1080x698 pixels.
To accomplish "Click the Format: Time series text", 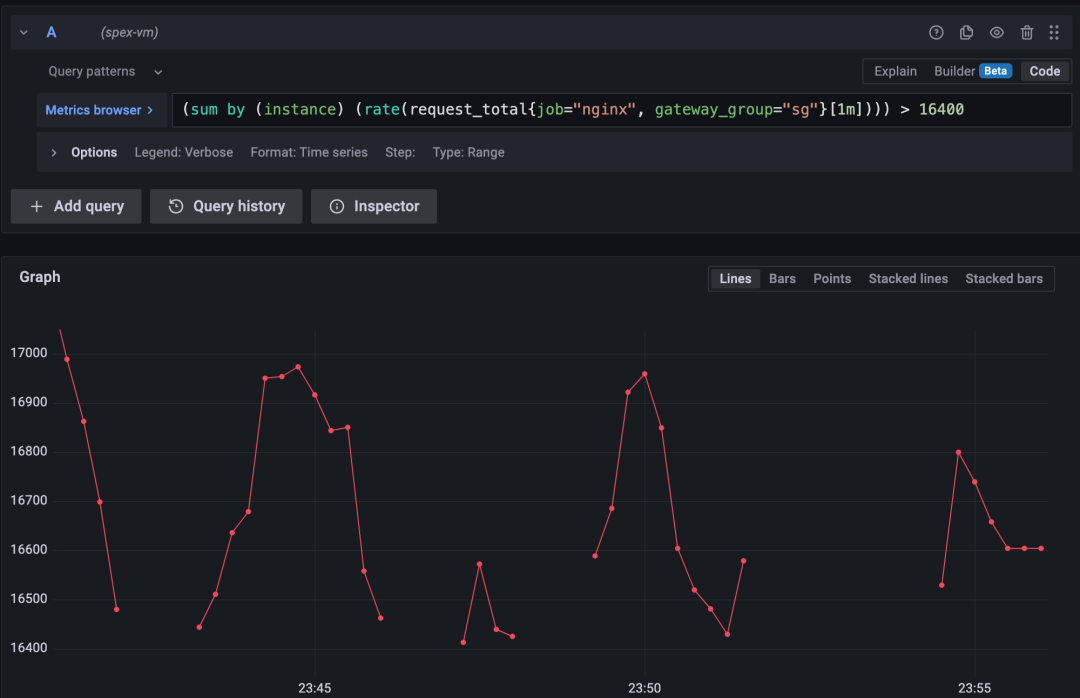I will 309,152.
